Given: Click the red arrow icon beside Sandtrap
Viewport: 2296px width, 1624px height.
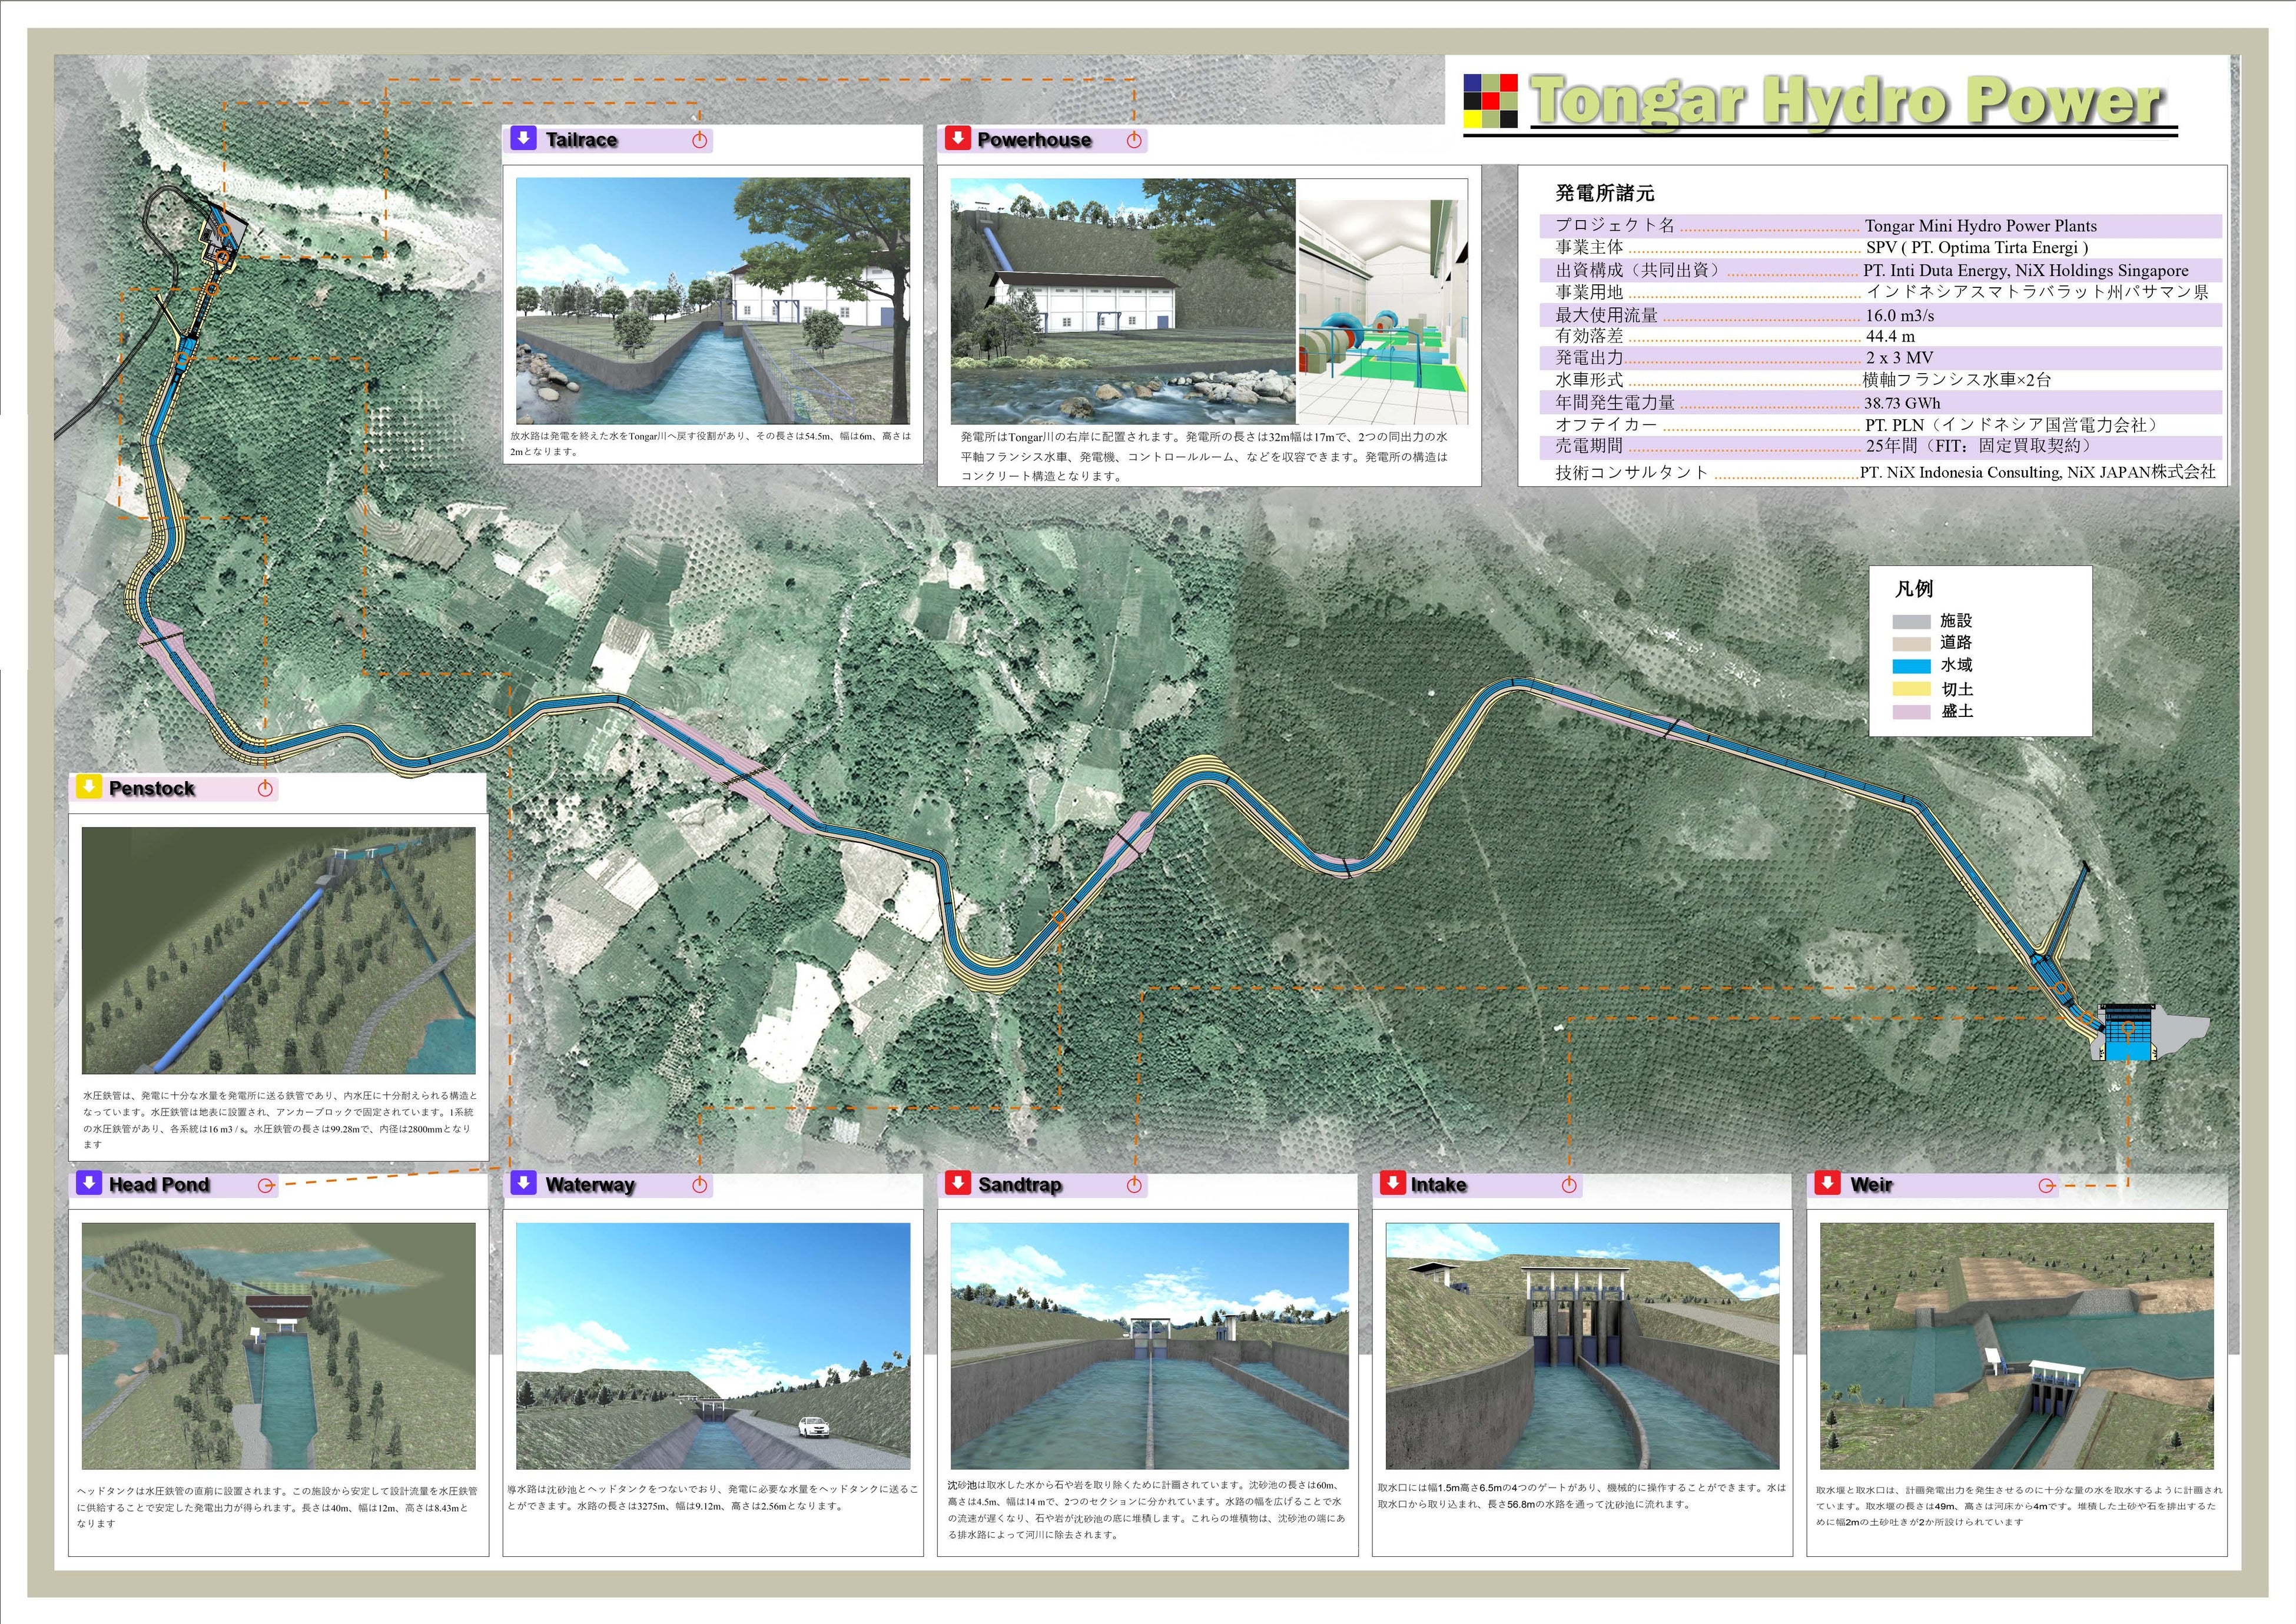Looking at the screenshot, I should pyautogui.click(x=957, y=1184).
